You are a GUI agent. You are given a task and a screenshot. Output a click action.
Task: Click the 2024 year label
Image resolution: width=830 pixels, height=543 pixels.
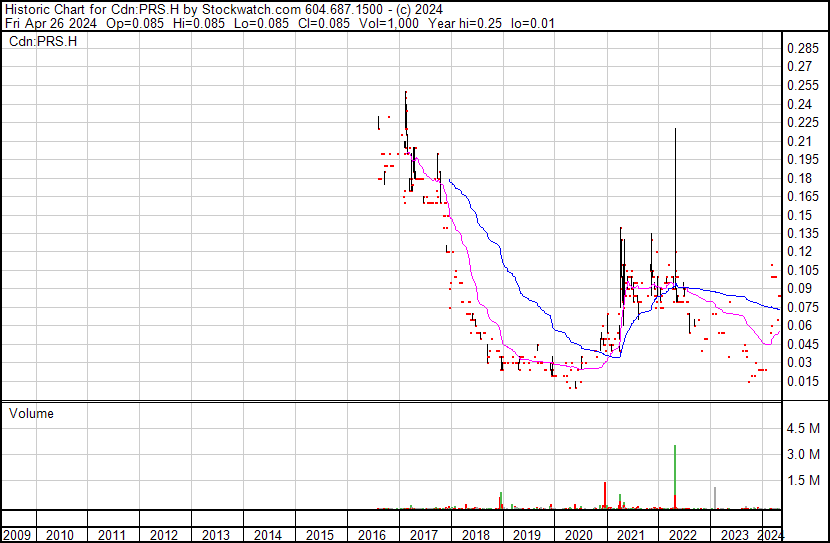tap(770, 535)
